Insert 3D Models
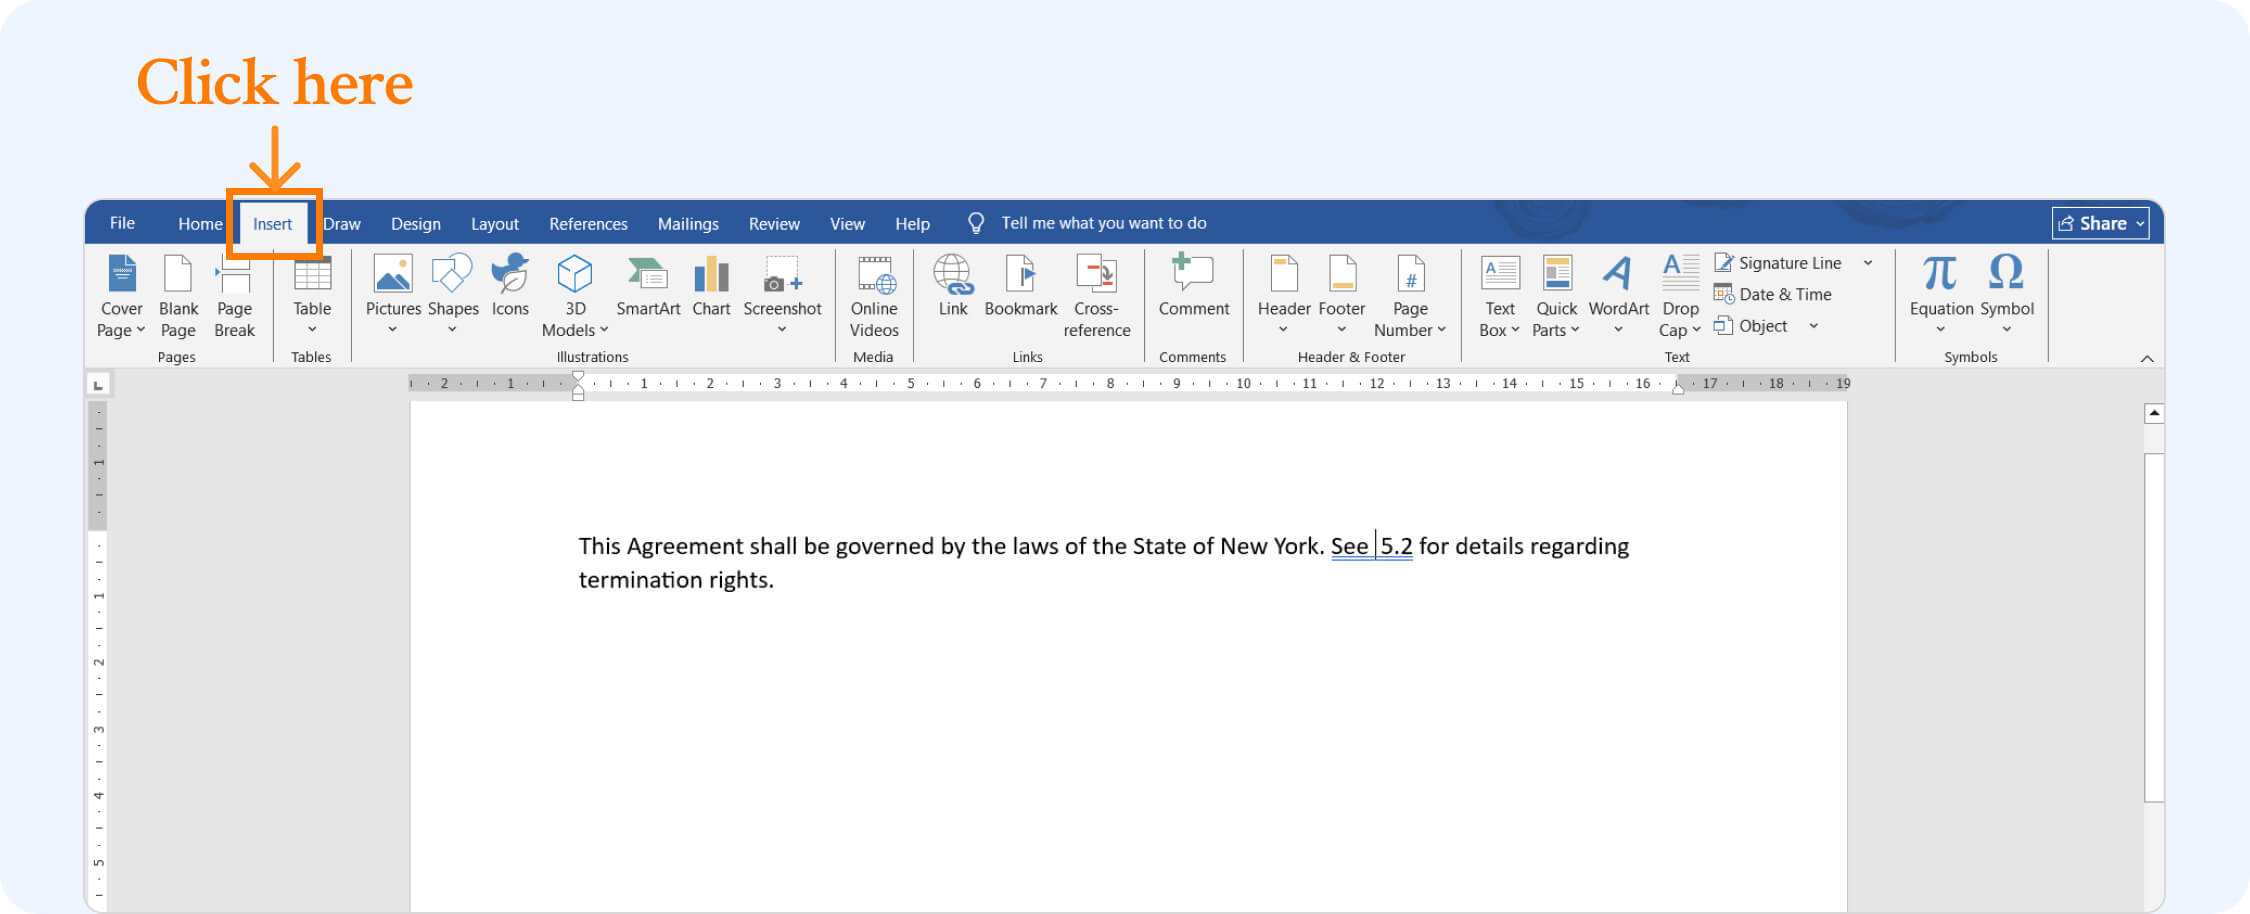 point(575,296)
